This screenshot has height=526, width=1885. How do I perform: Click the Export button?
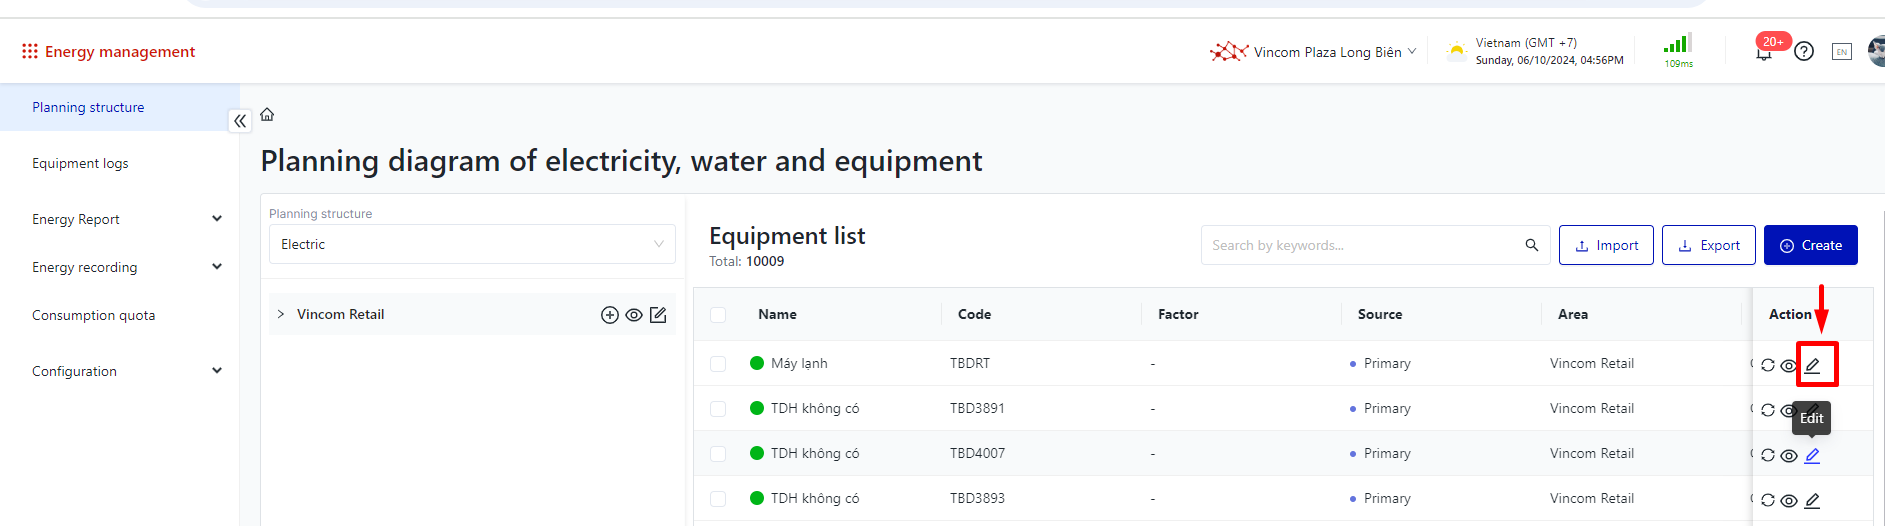click(1708, 245)
